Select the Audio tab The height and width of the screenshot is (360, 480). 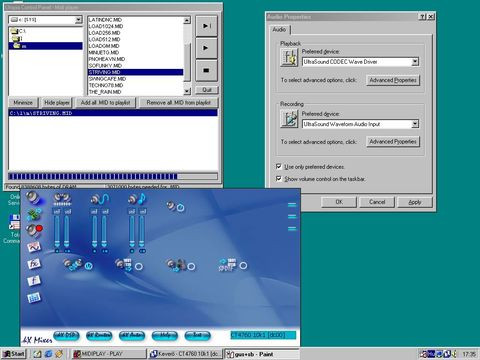tap(279, 29)
